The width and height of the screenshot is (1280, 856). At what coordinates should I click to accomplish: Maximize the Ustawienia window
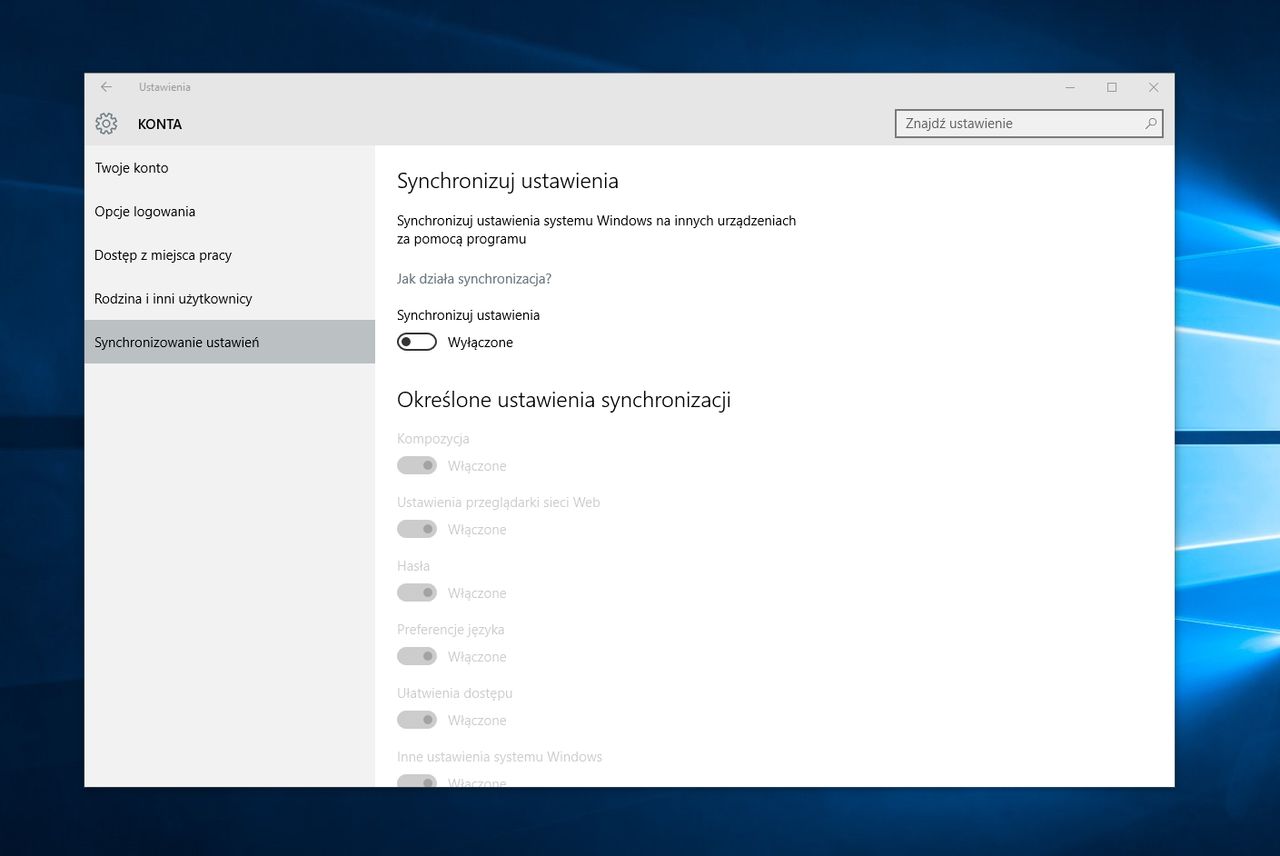1111,87
